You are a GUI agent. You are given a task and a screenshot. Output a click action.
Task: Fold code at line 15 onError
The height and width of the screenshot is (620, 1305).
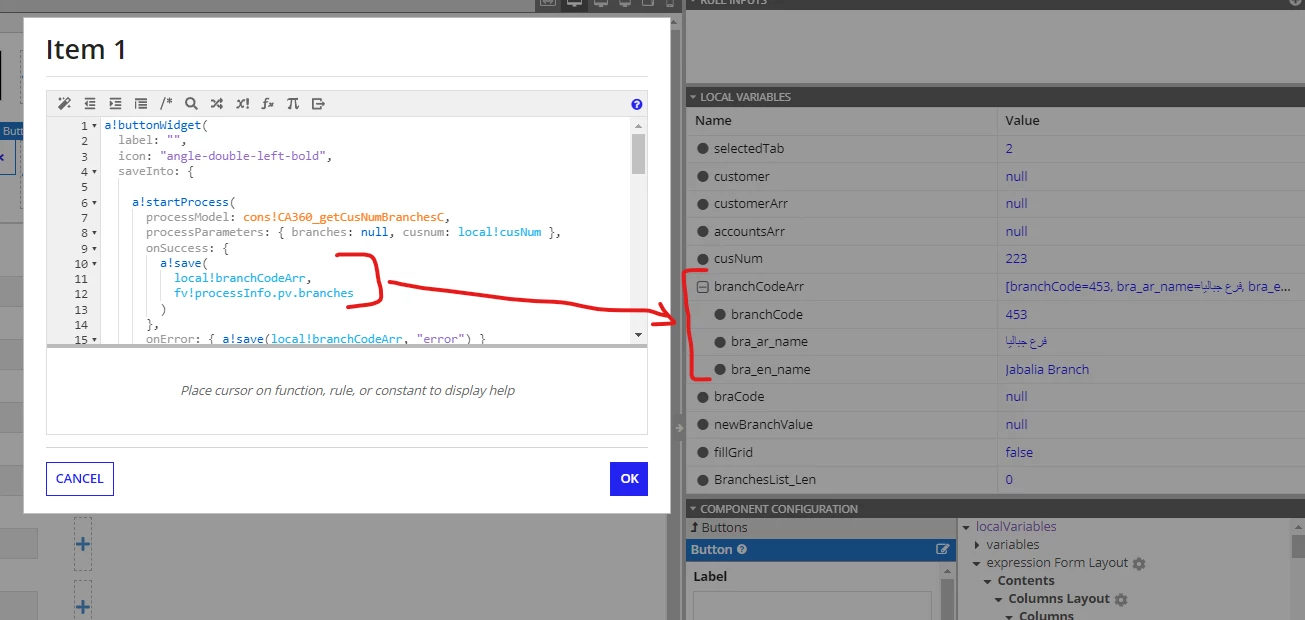click(94, 340)
